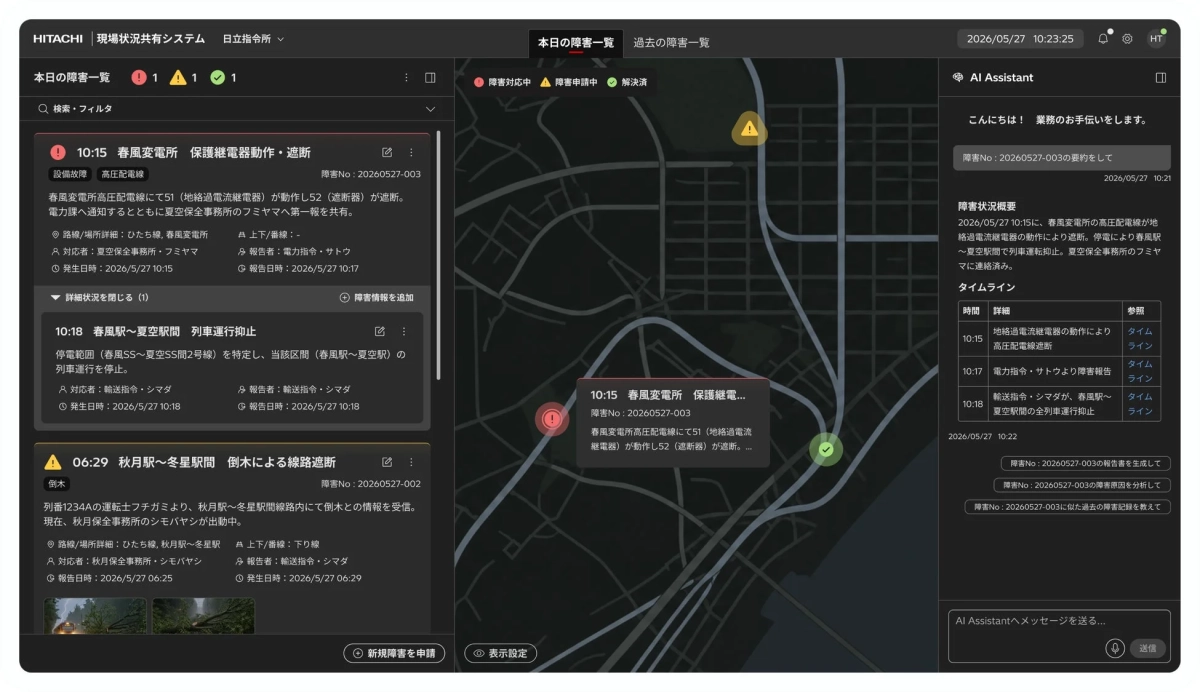The height and width of the screenshot is (692, 1200).
Task: Click the red warning icon on 春風変電所 card
Action: [58, 152]
